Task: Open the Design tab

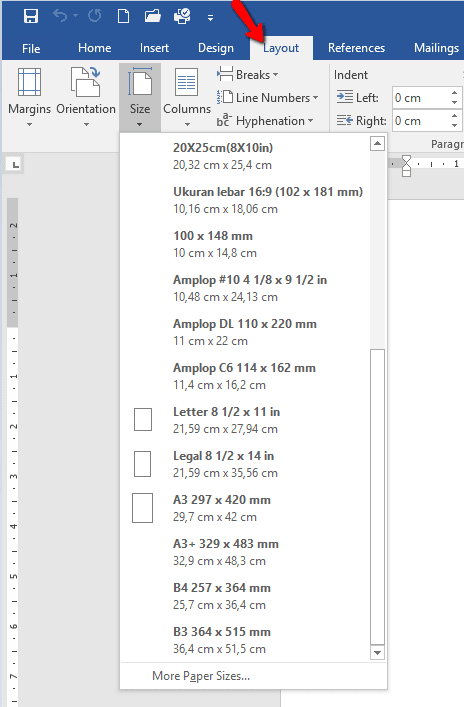Action: (x=216, y=48)
